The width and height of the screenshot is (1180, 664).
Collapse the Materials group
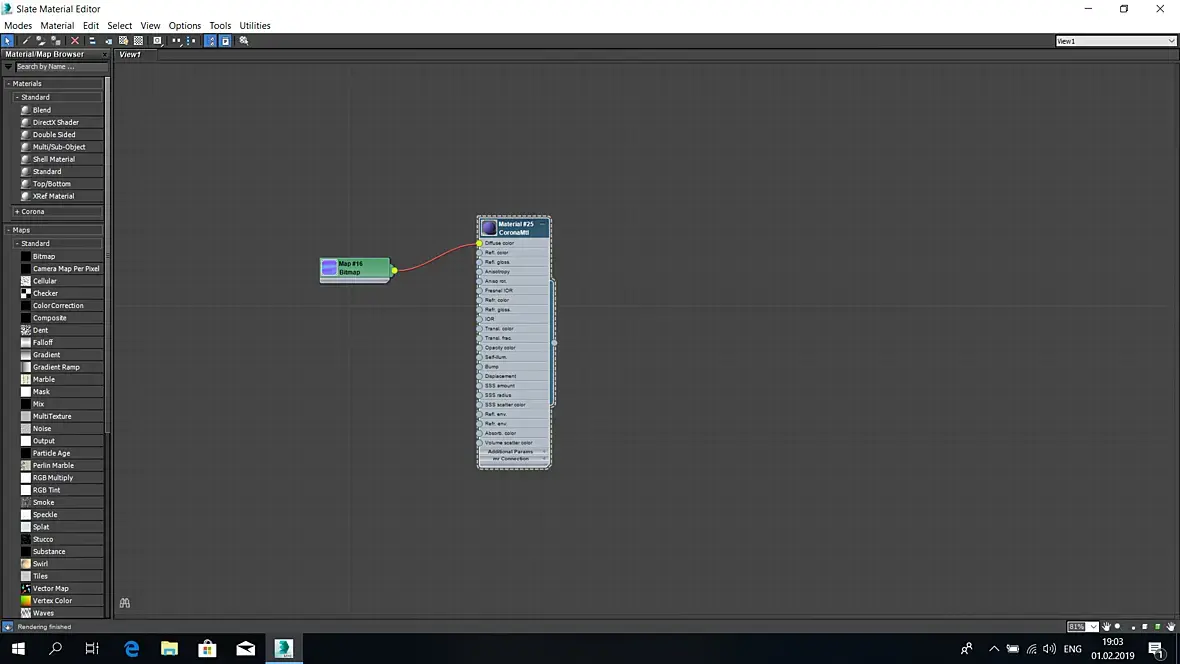pyautogui.click(x=8, y=84)
